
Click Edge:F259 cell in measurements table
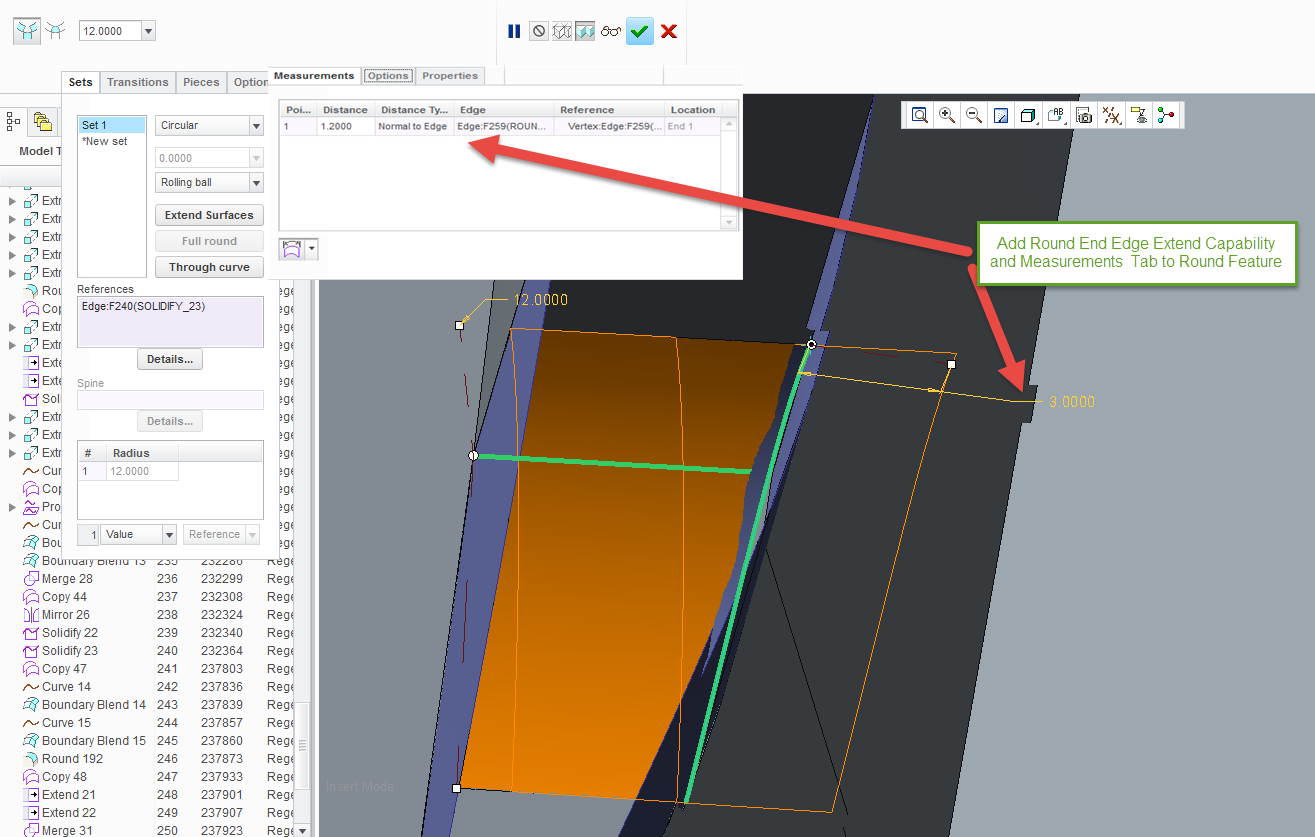pyautogui.click(x=504, y=127)
